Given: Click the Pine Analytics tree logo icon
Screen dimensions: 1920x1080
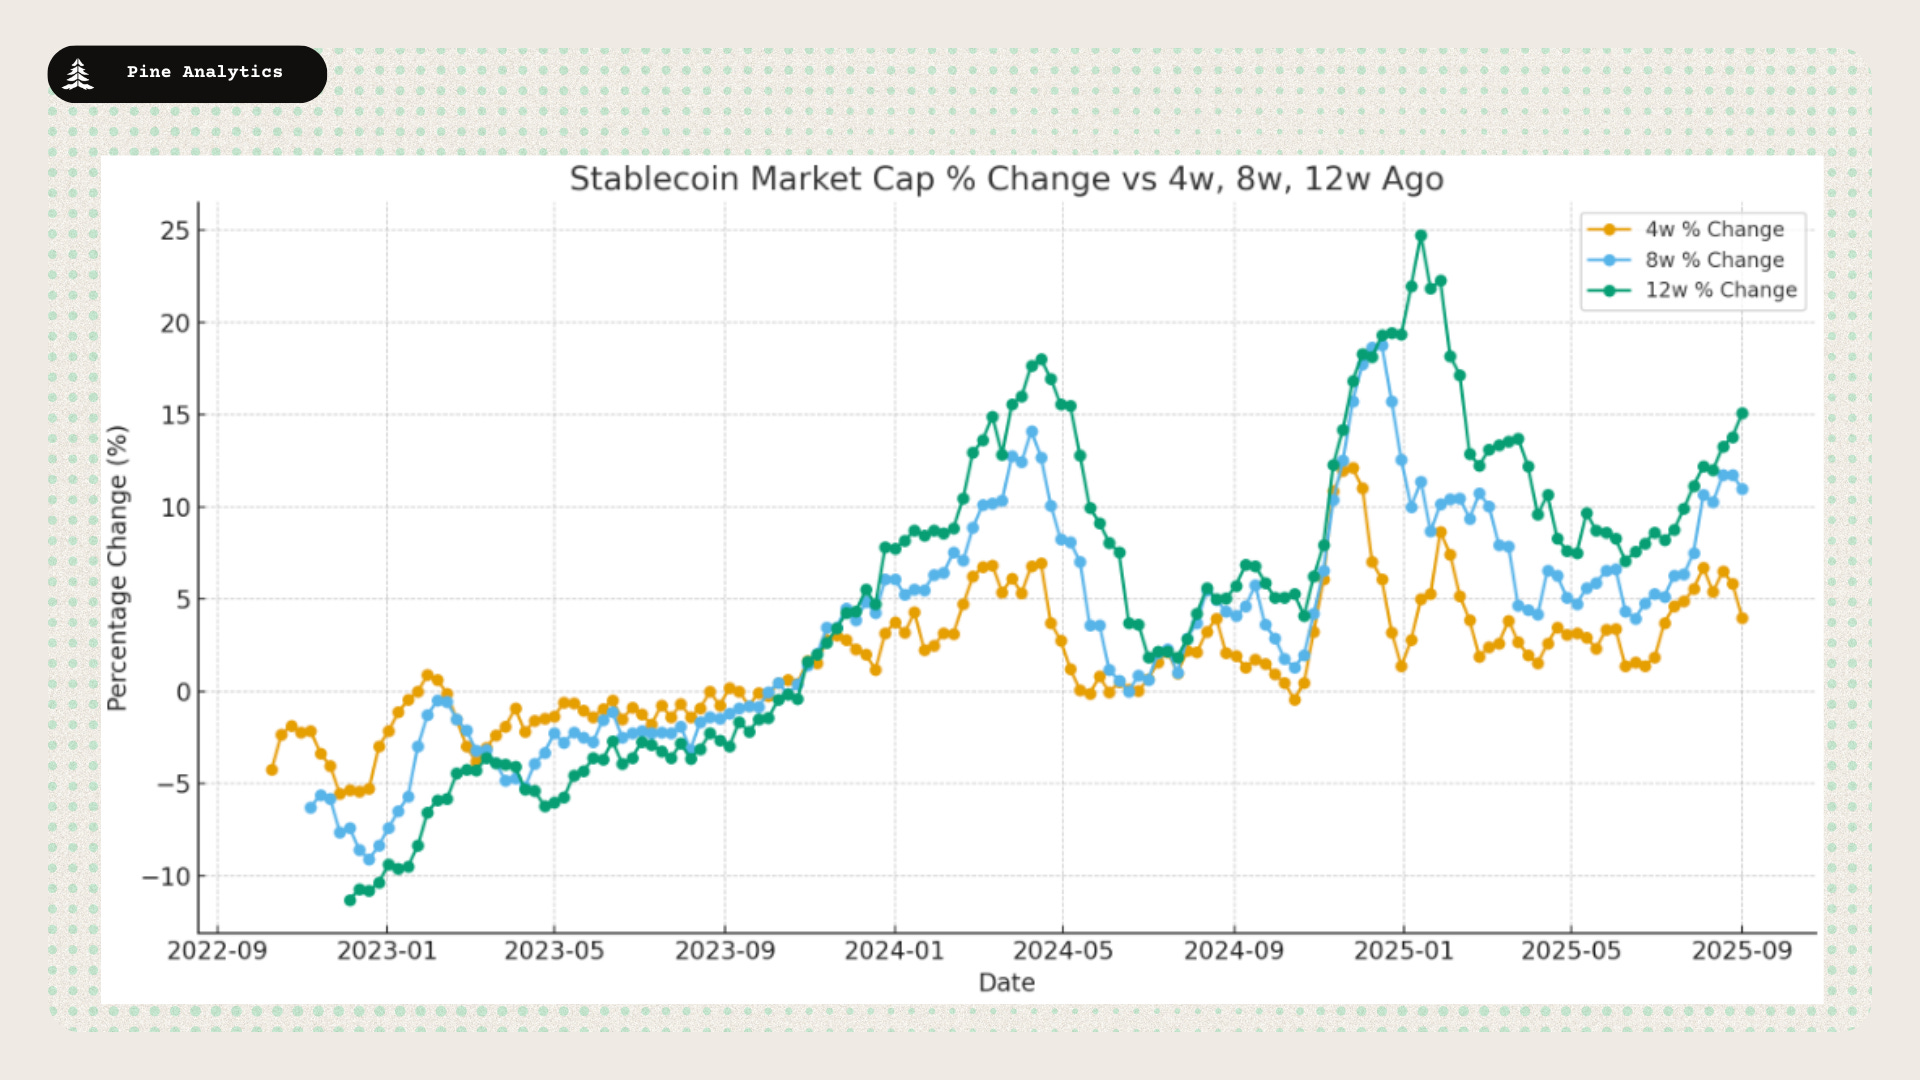Looking at the screenshot, I should click(x=78, y=74).
